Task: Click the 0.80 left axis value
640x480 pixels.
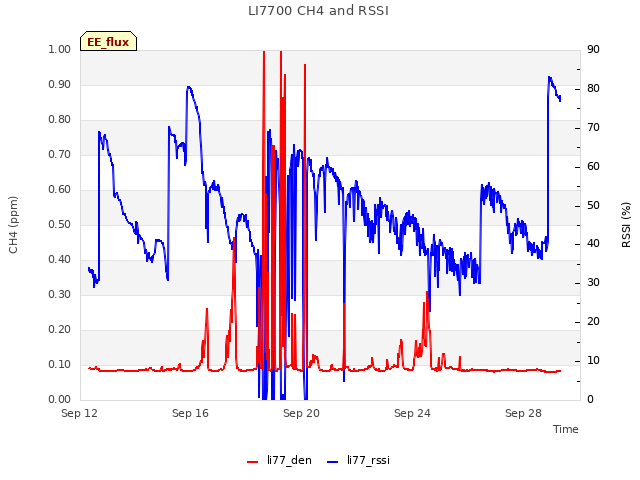Action: (x=60, y=120)
